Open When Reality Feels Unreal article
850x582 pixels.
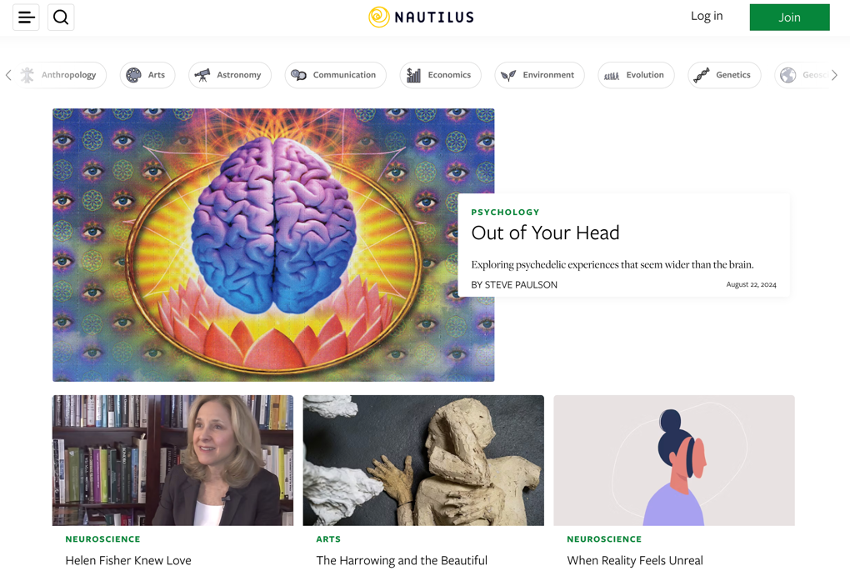(635, 560)
